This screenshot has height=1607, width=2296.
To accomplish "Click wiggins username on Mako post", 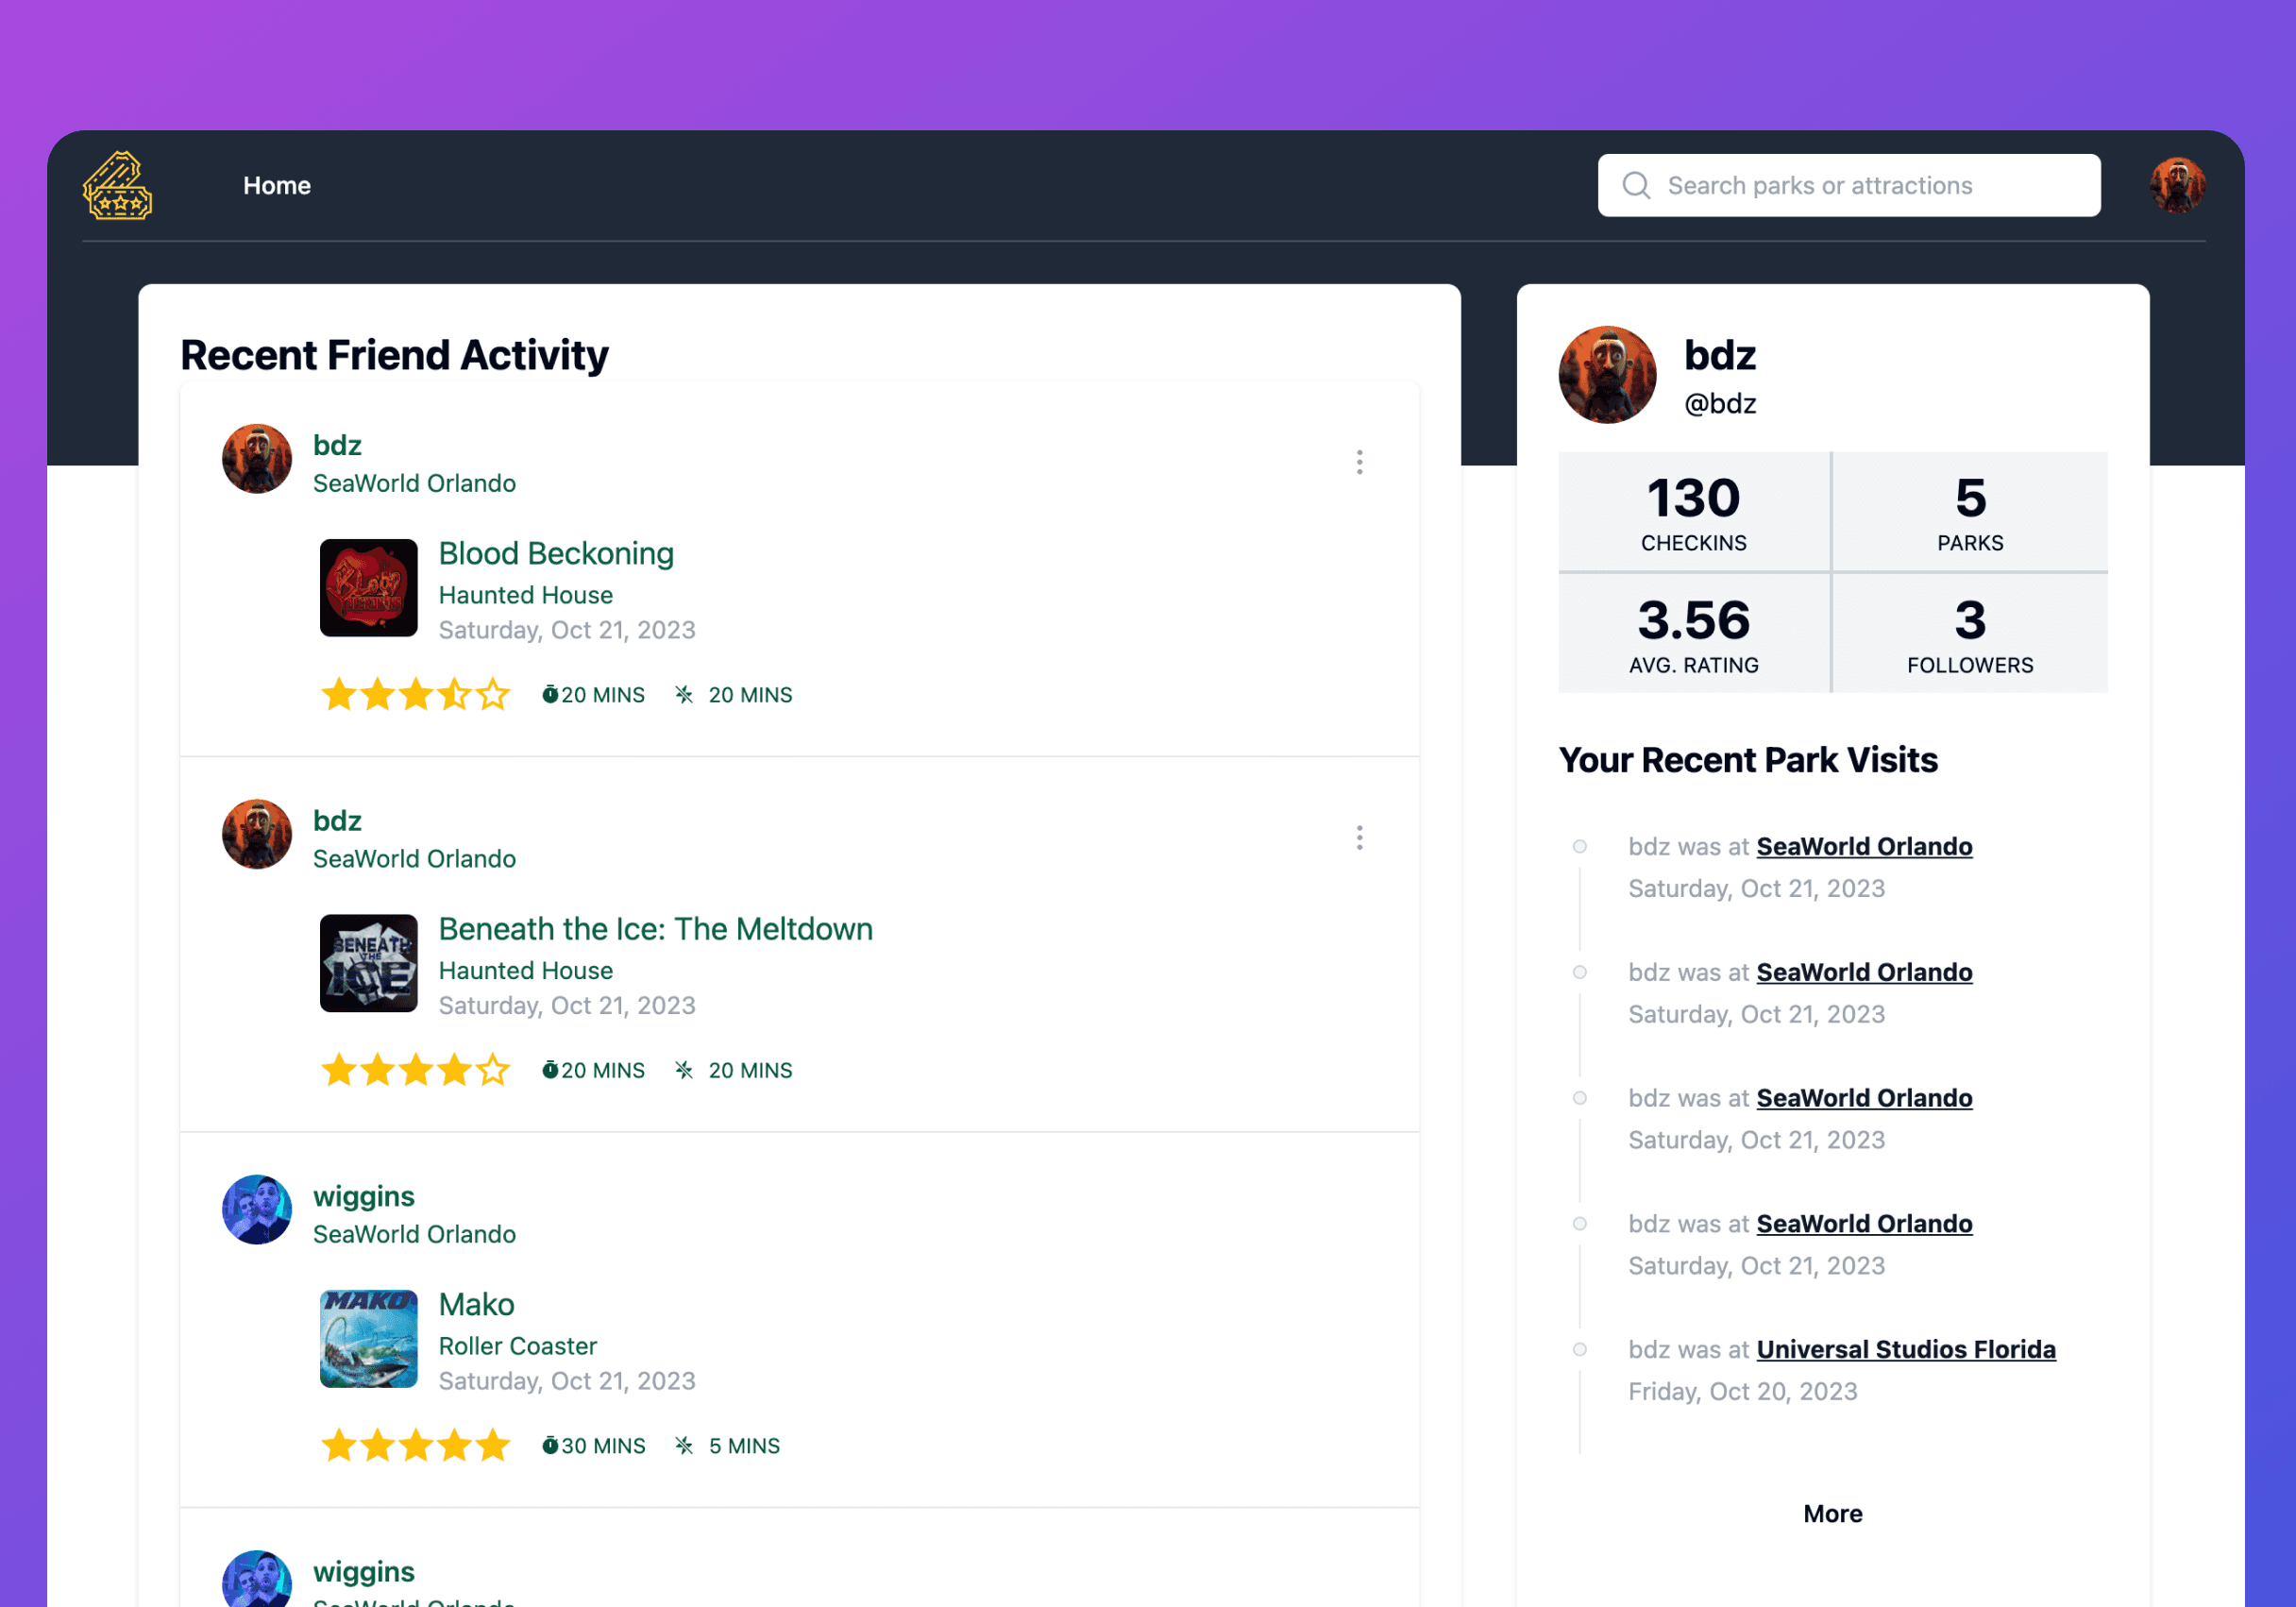I will [363, 1196].
